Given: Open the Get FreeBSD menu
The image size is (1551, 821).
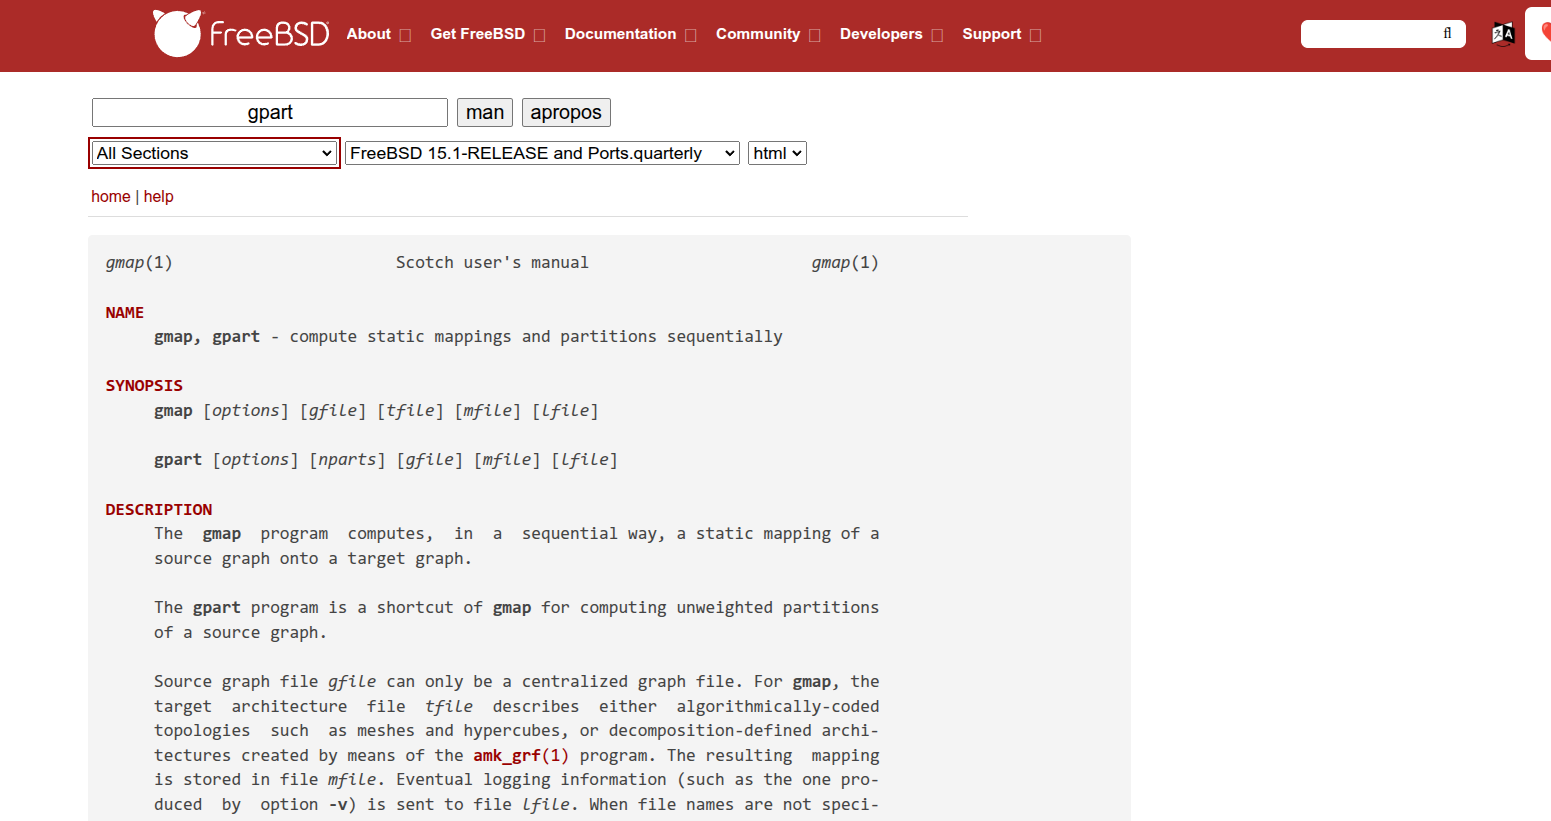Looking at the screenshot, I should point(478,34).
